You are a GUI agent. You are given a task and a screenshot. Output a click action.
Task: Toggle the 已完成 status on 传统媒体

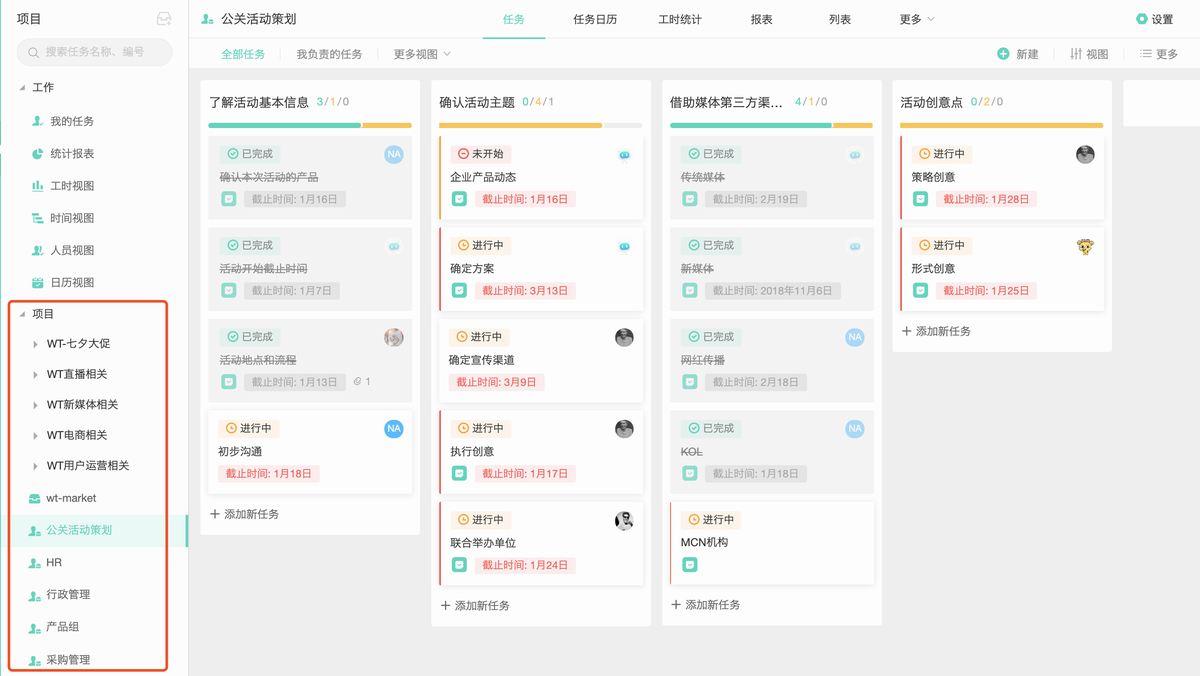coord(711,154)
